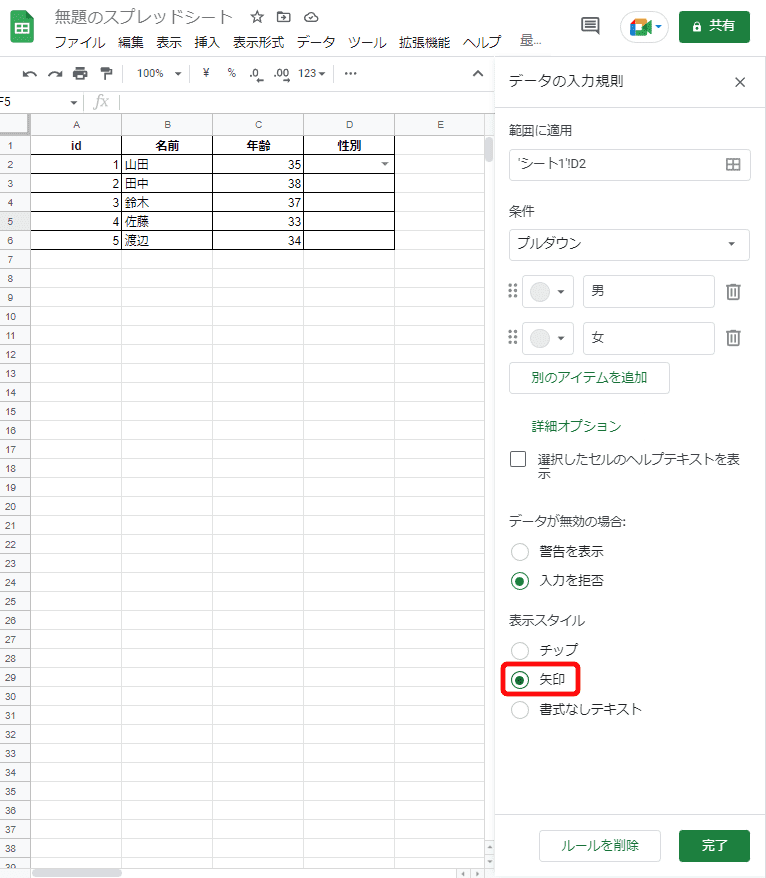Select the 警告を表示 radio option
This screenshot has width=766, height=878.
click(520, 552)
